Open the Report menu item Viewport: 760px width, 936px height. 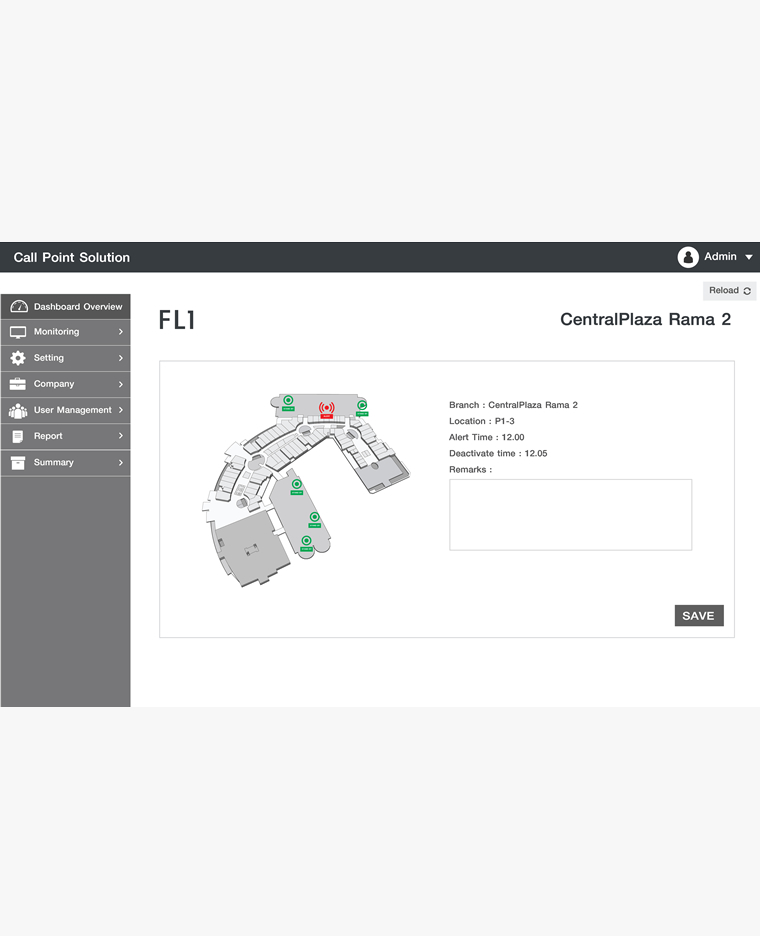[66, 436]
